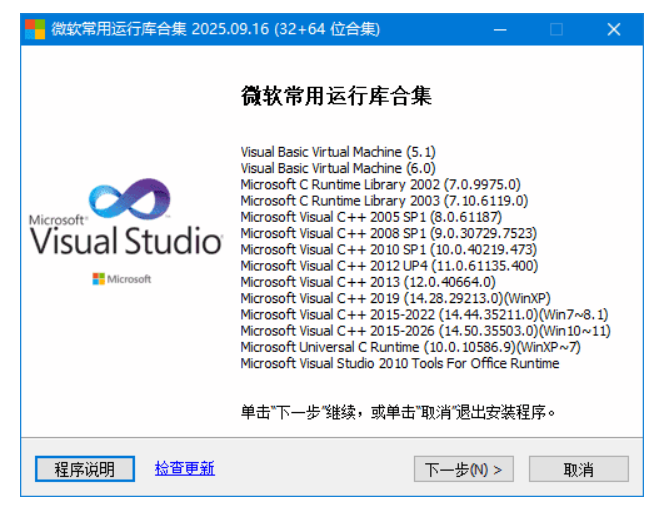Minimize the installer window
Screen dimensions: 663x510
pos(500,30)
